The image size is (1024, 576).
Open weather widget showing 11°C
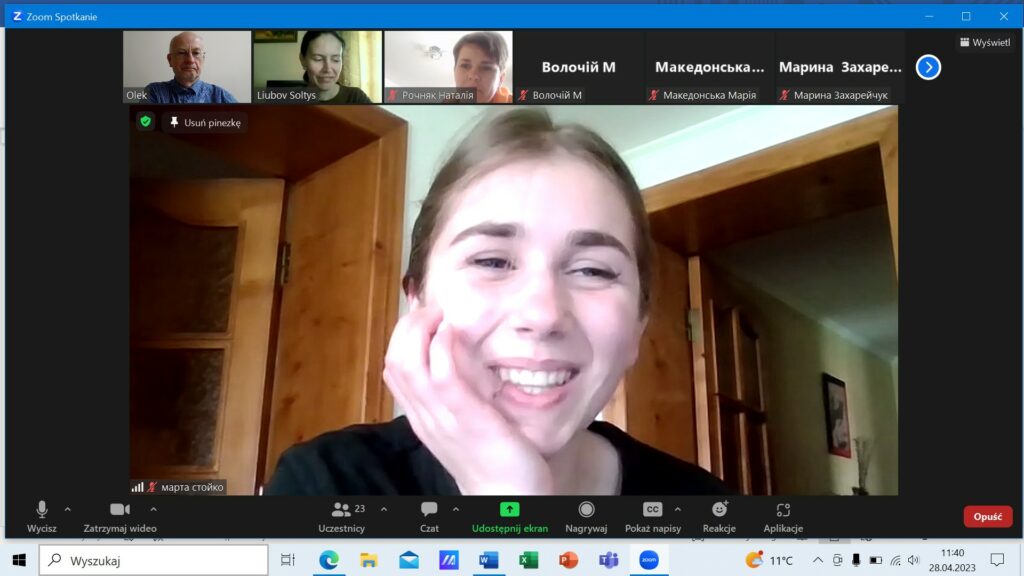pos(769,560)
